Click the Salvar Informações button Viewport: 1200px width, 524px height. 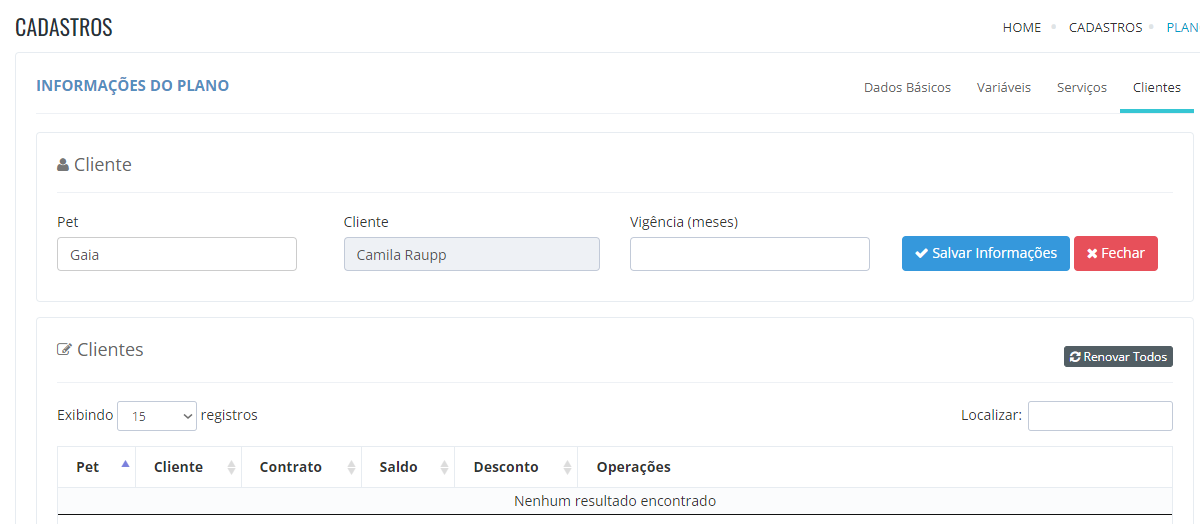(986, 253)
